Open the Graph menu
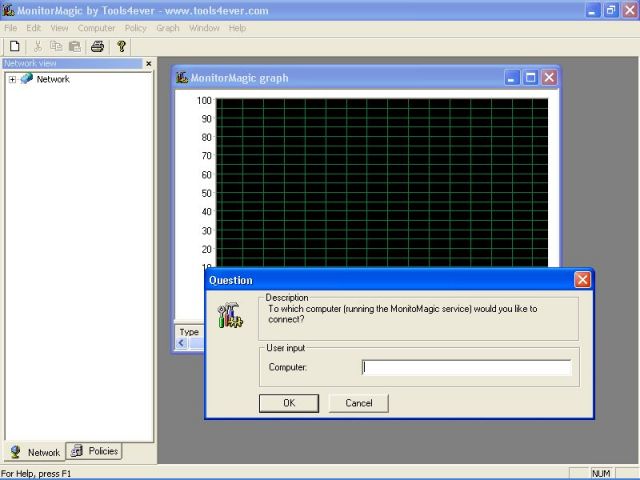The height and width of the screenshot is (480, 640). point(168,28)
